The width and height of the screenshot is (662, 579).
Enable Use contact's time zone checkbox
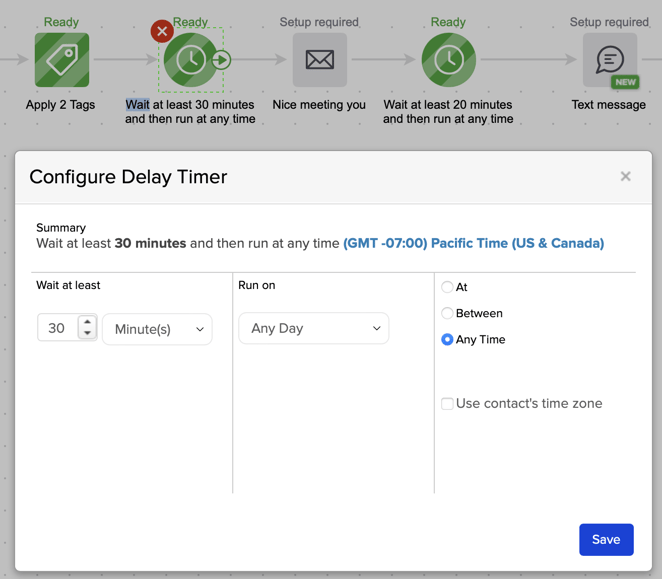[x=447, y=404]
